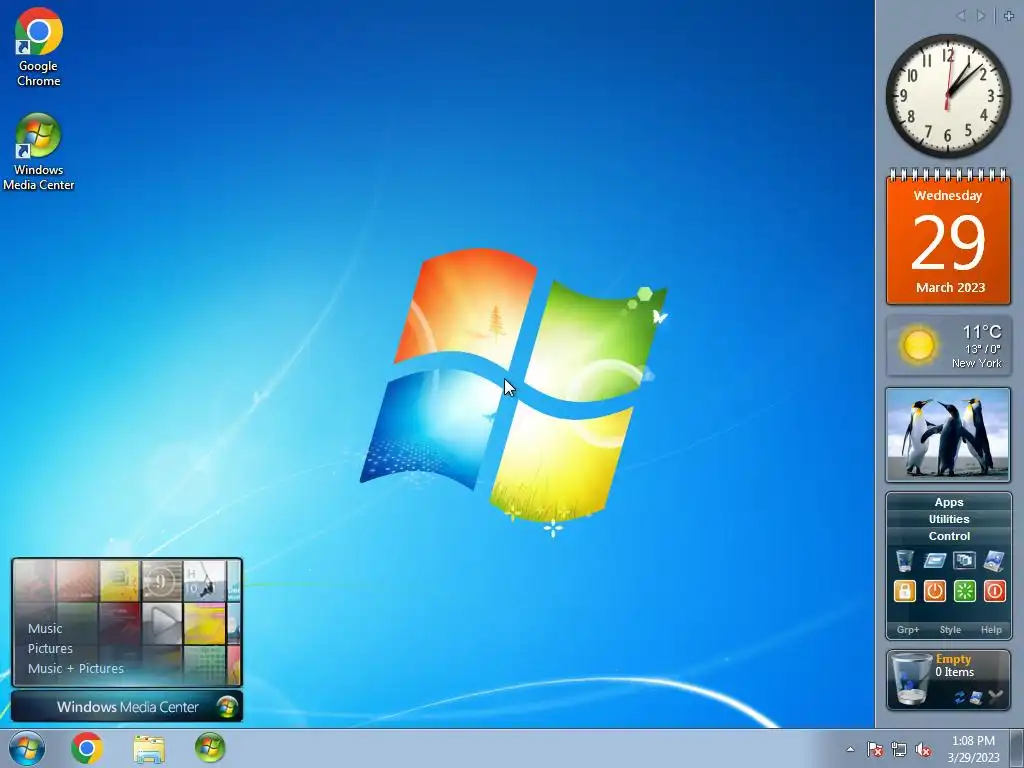Click the plus to add gadgets
The image size is (1024, 768).
coord(1009,16)
